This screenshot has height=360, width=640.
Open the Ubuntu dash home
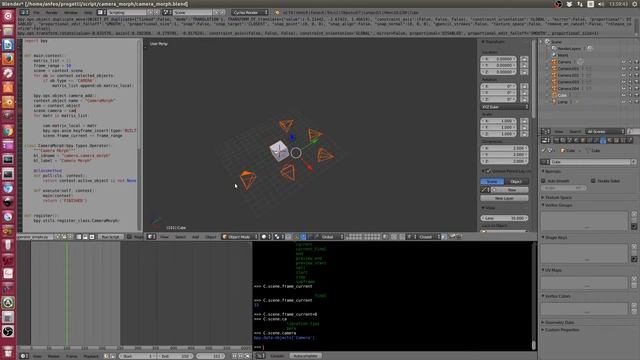[x=8, y=16]
